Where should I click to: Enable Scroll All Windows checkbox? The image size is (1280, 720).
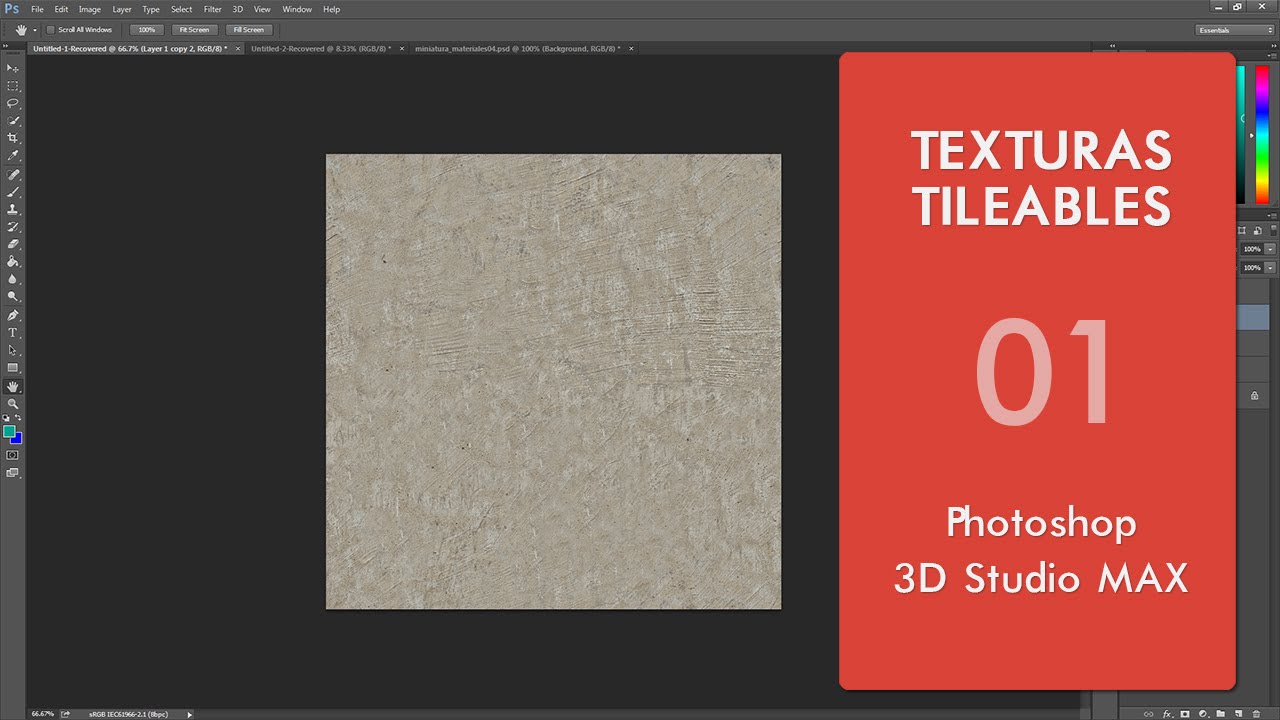51,30
